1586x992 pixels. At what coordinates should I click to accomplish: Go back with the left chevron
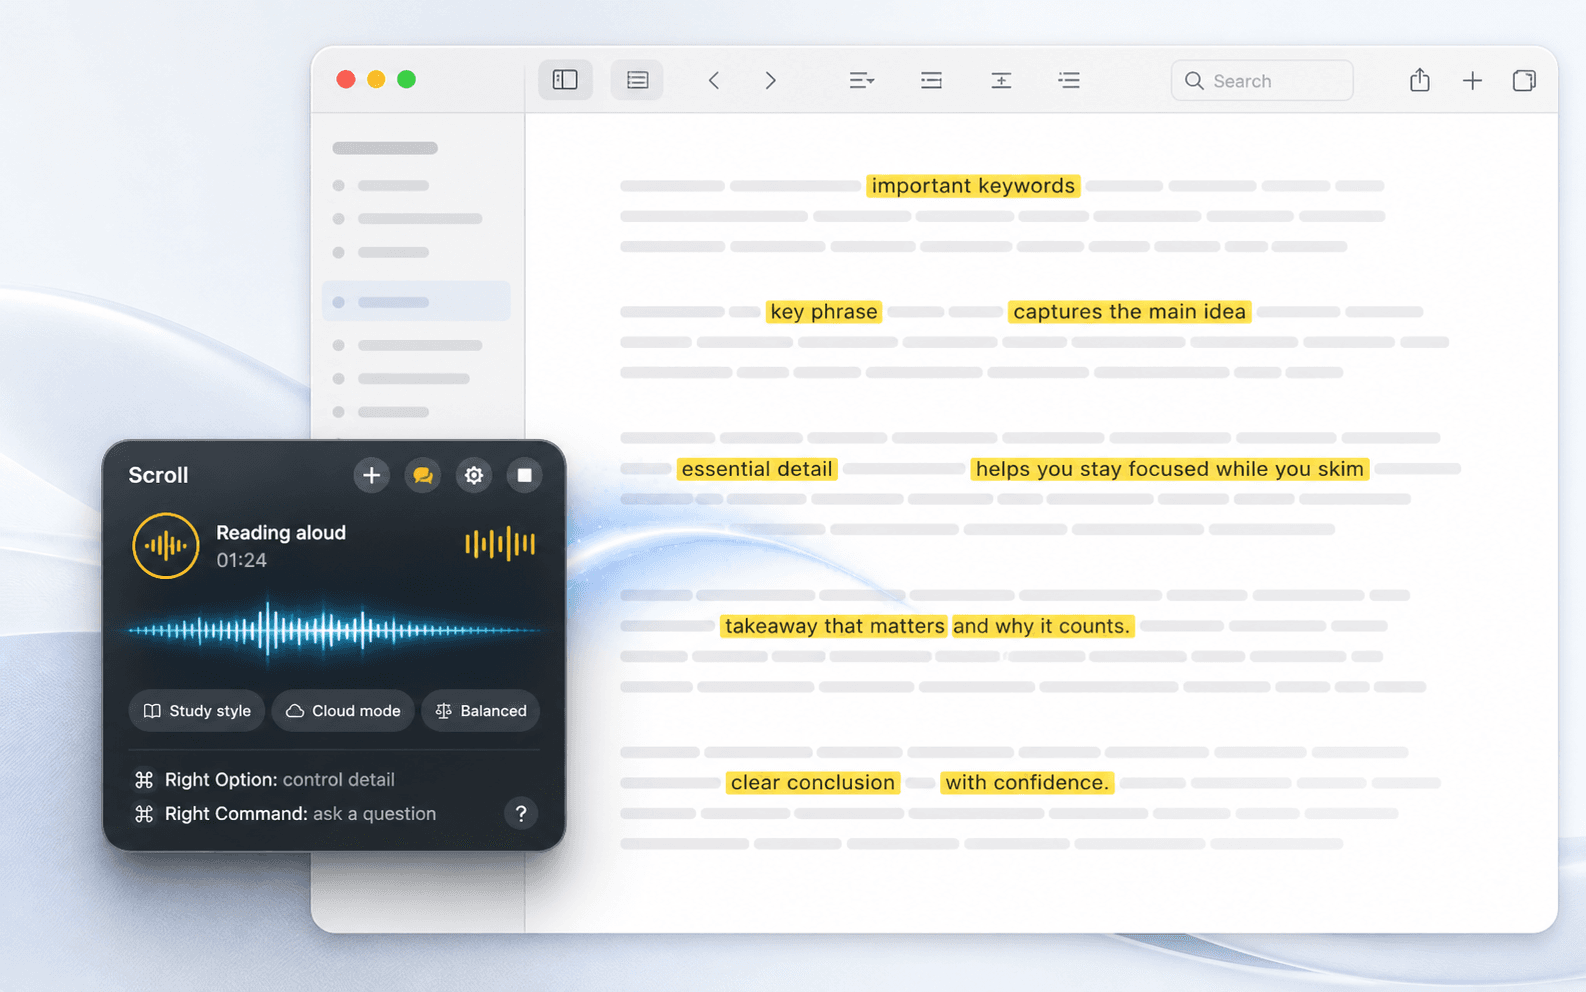coord(714,80)
